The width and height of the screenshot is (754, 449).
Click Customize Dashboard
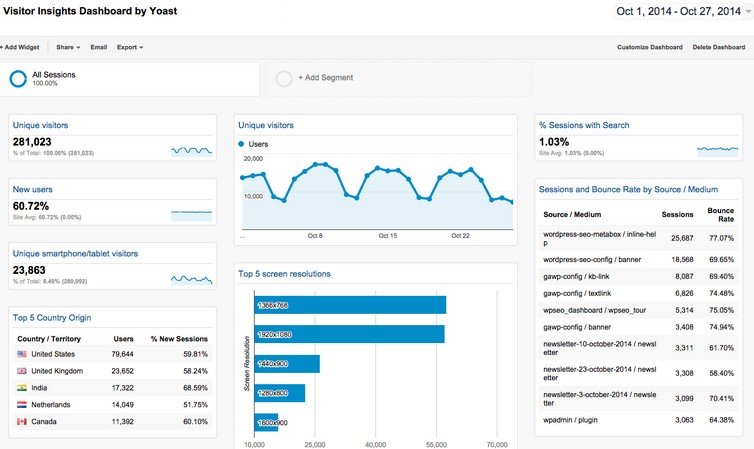point(649,47)
